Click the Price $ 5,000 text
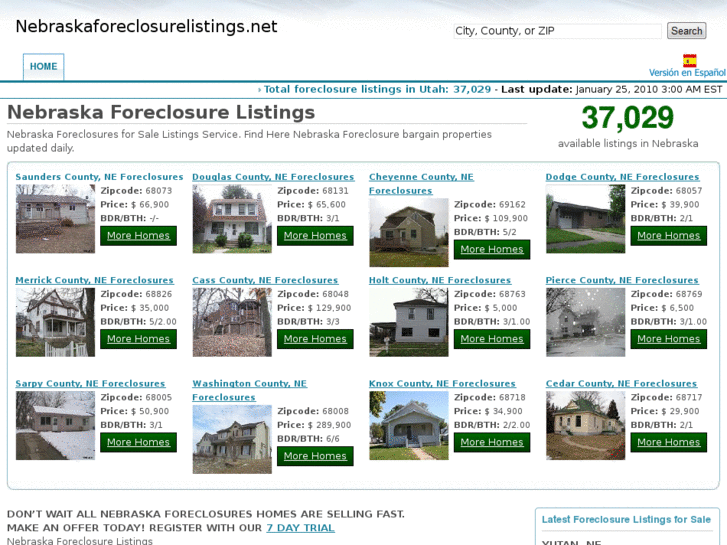This screenshot has height=545, width=727. [x=485, y=308]
